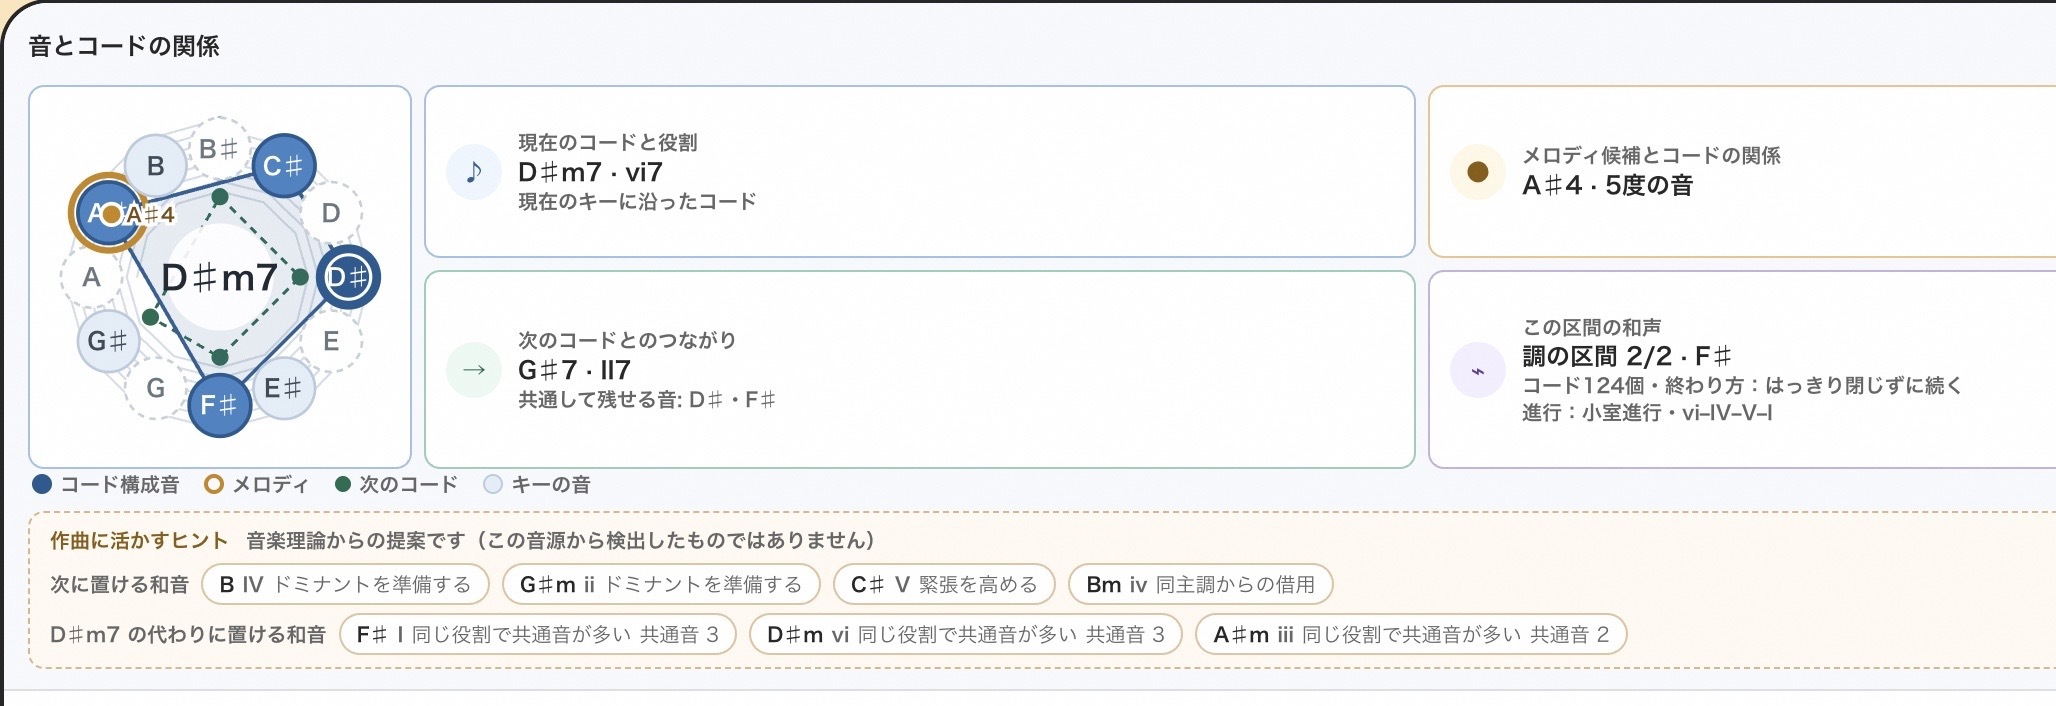Click the brown melody dot icon
Image resolution: width=2056 pixels, height=706 pixels.
(1478, 172)
